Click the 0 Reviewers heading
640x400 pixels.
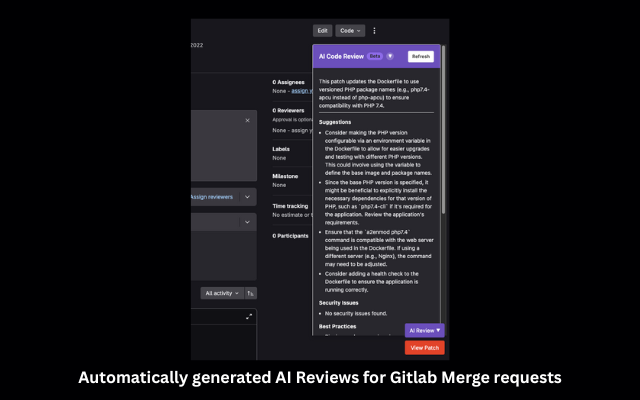pyautogui.click(x=288, y=110)
